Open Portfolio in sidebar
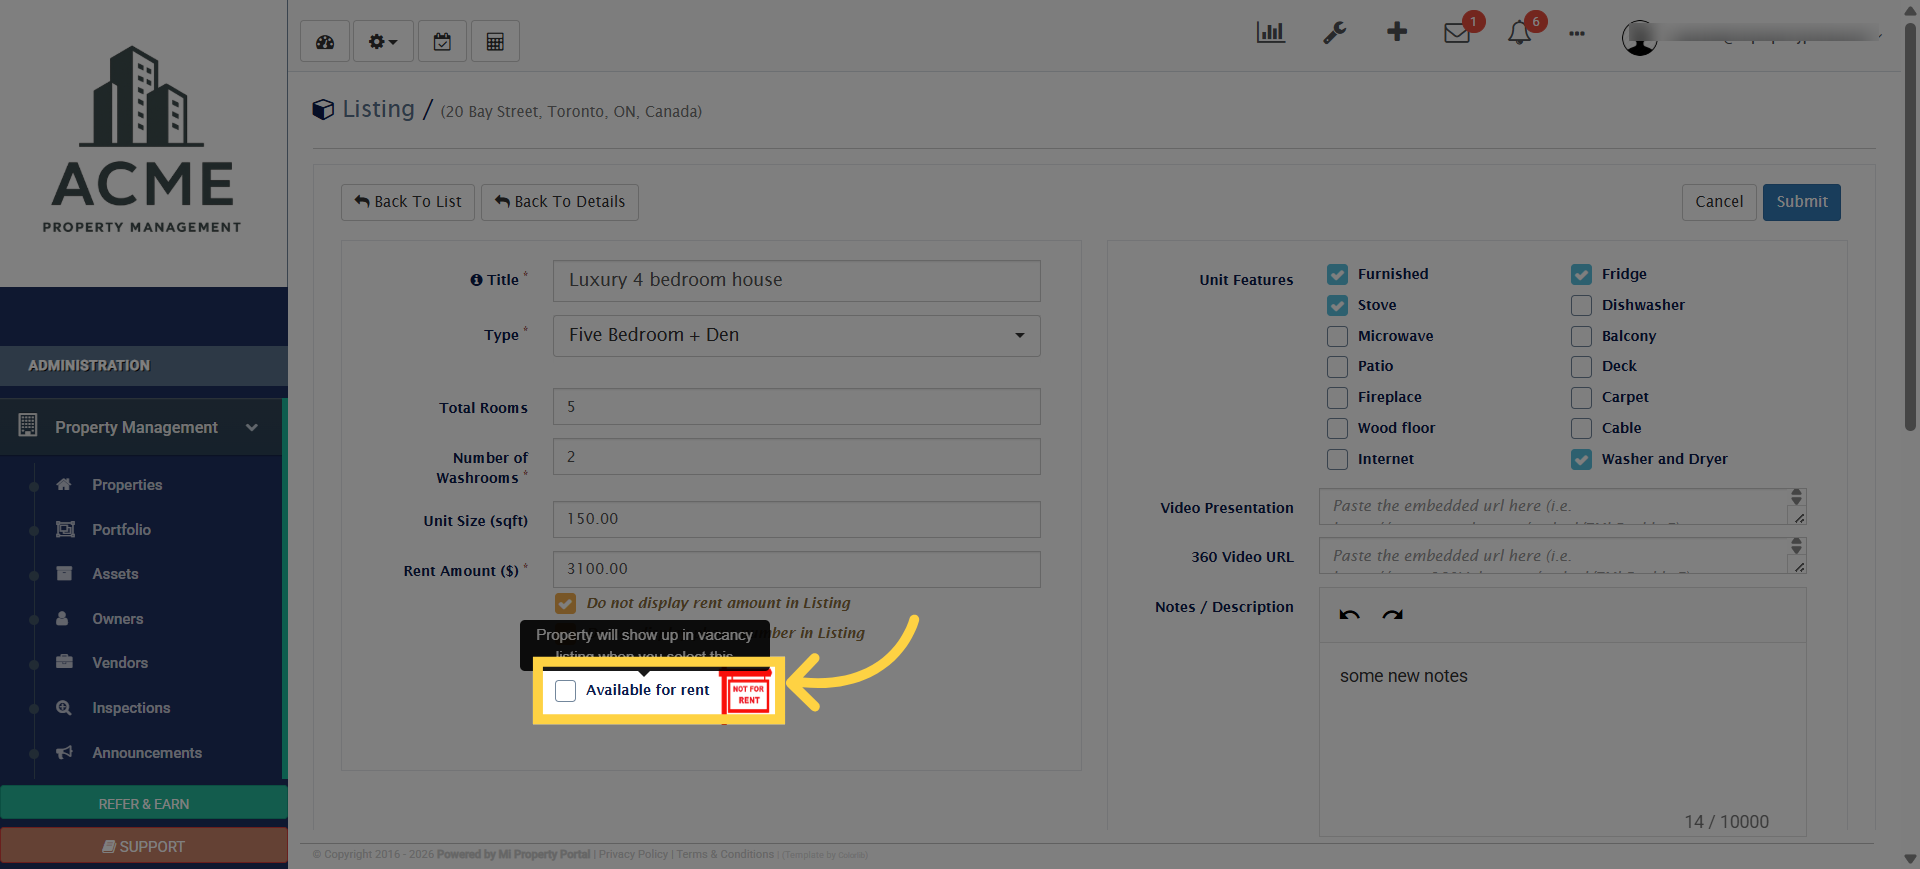This screenshot has height=869, width=1920. tap(121, 530)
